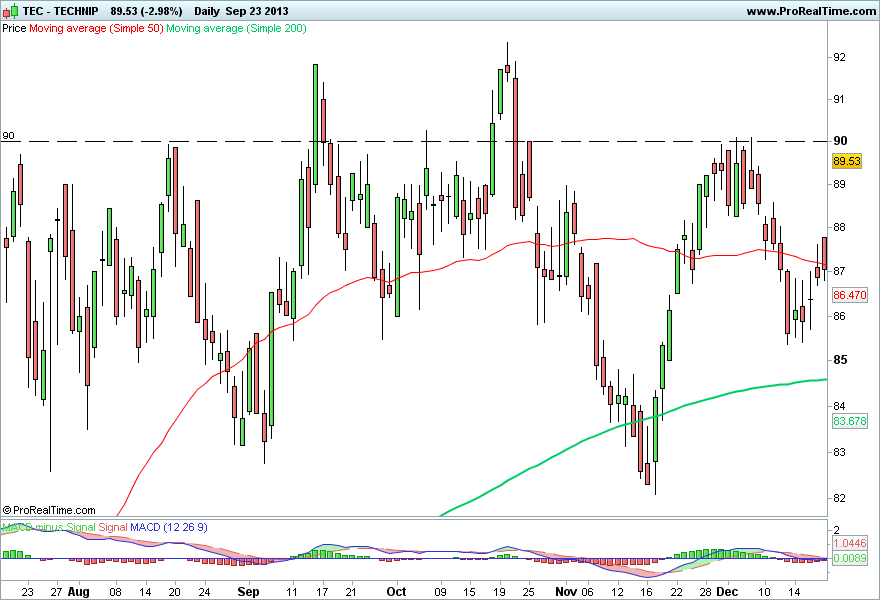Click the Dec month label on time axis
Screen dimensions: 880x600
click(x=727, y=592)
